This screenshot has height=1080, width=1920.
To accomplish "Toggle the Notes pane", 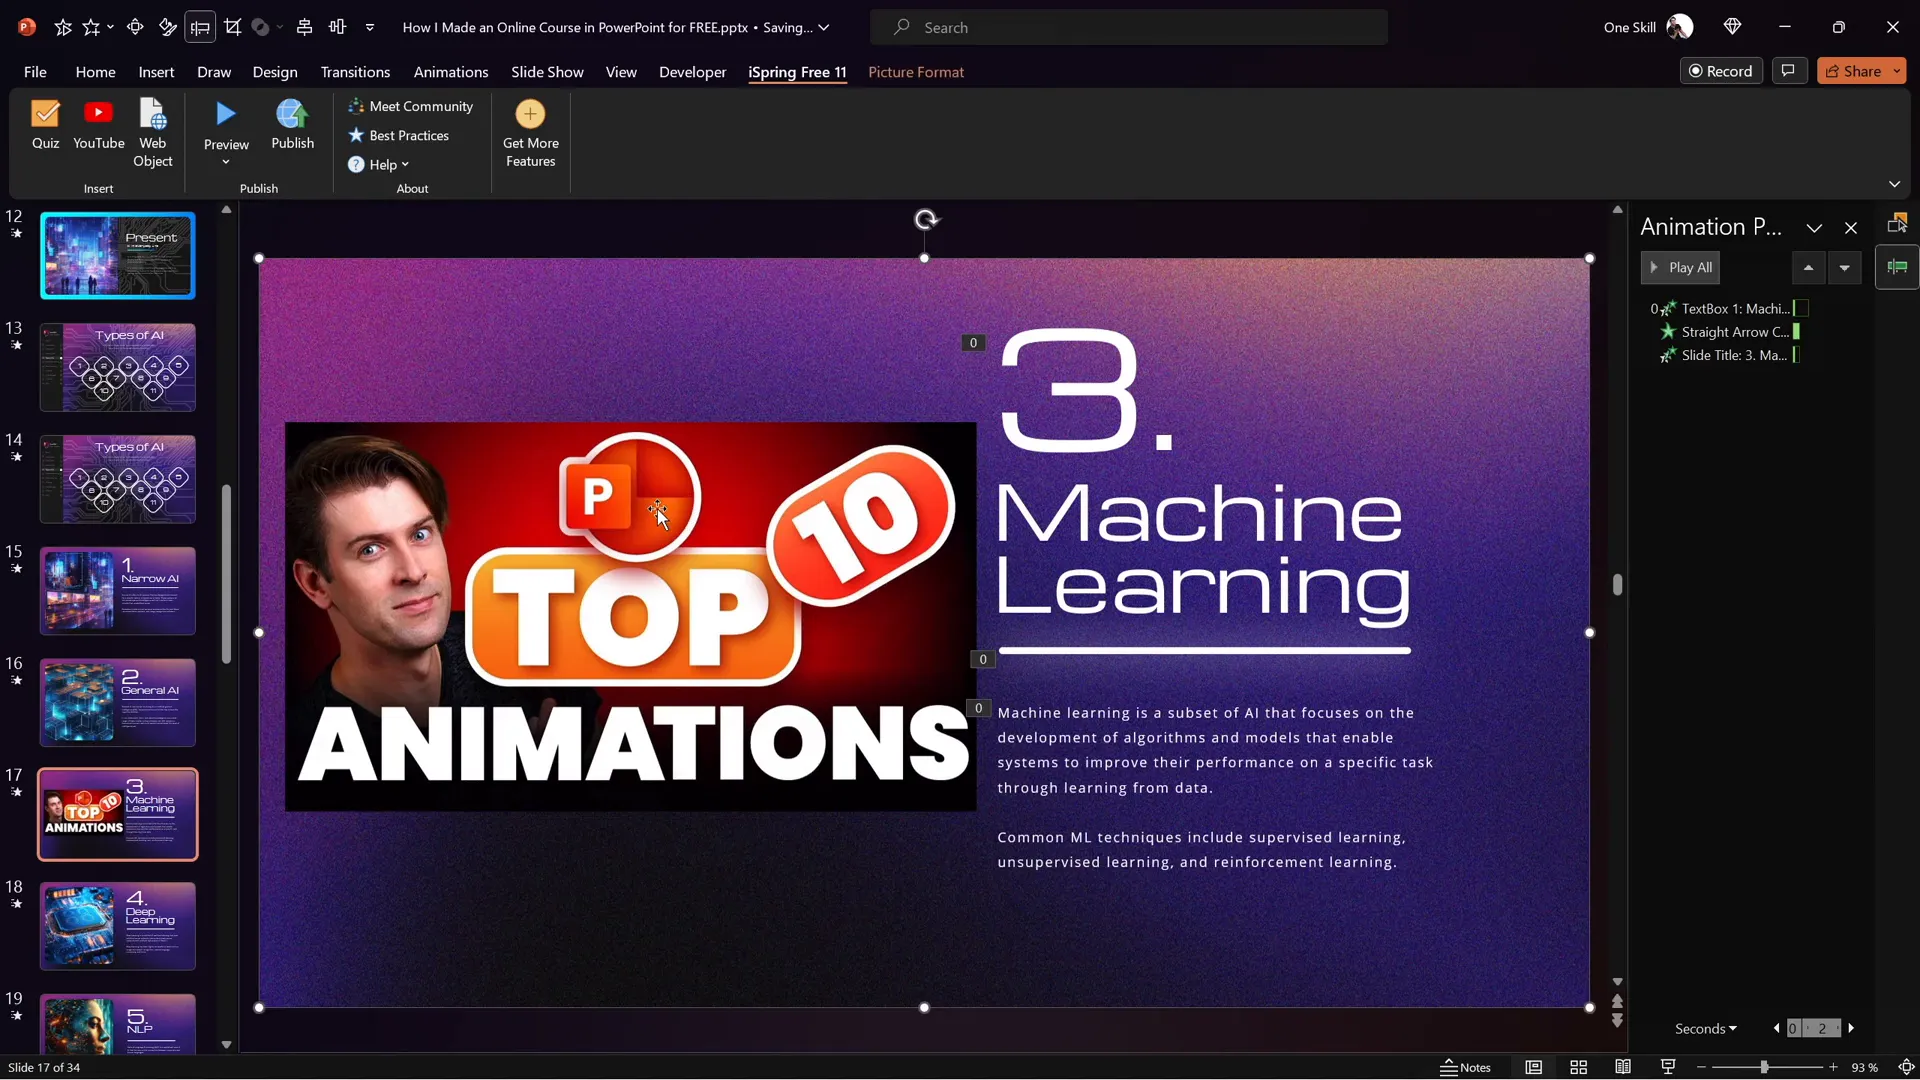I will (1467, 1067).
